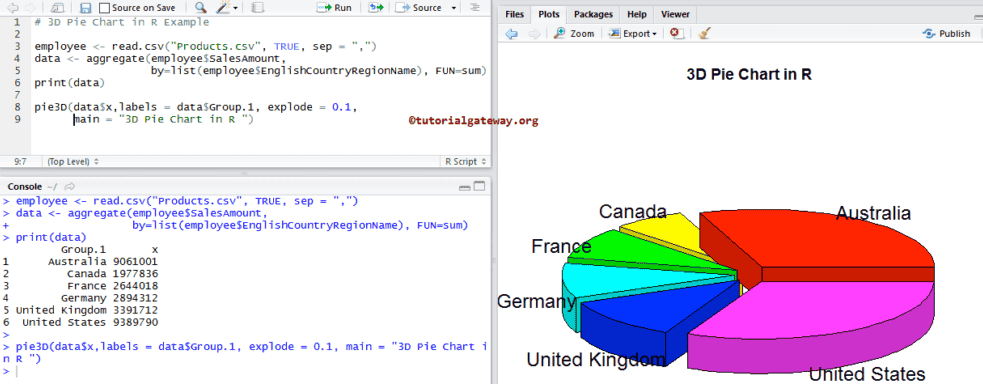
Task: Enable the Source on Save checkbox
Action: (105, 8)
